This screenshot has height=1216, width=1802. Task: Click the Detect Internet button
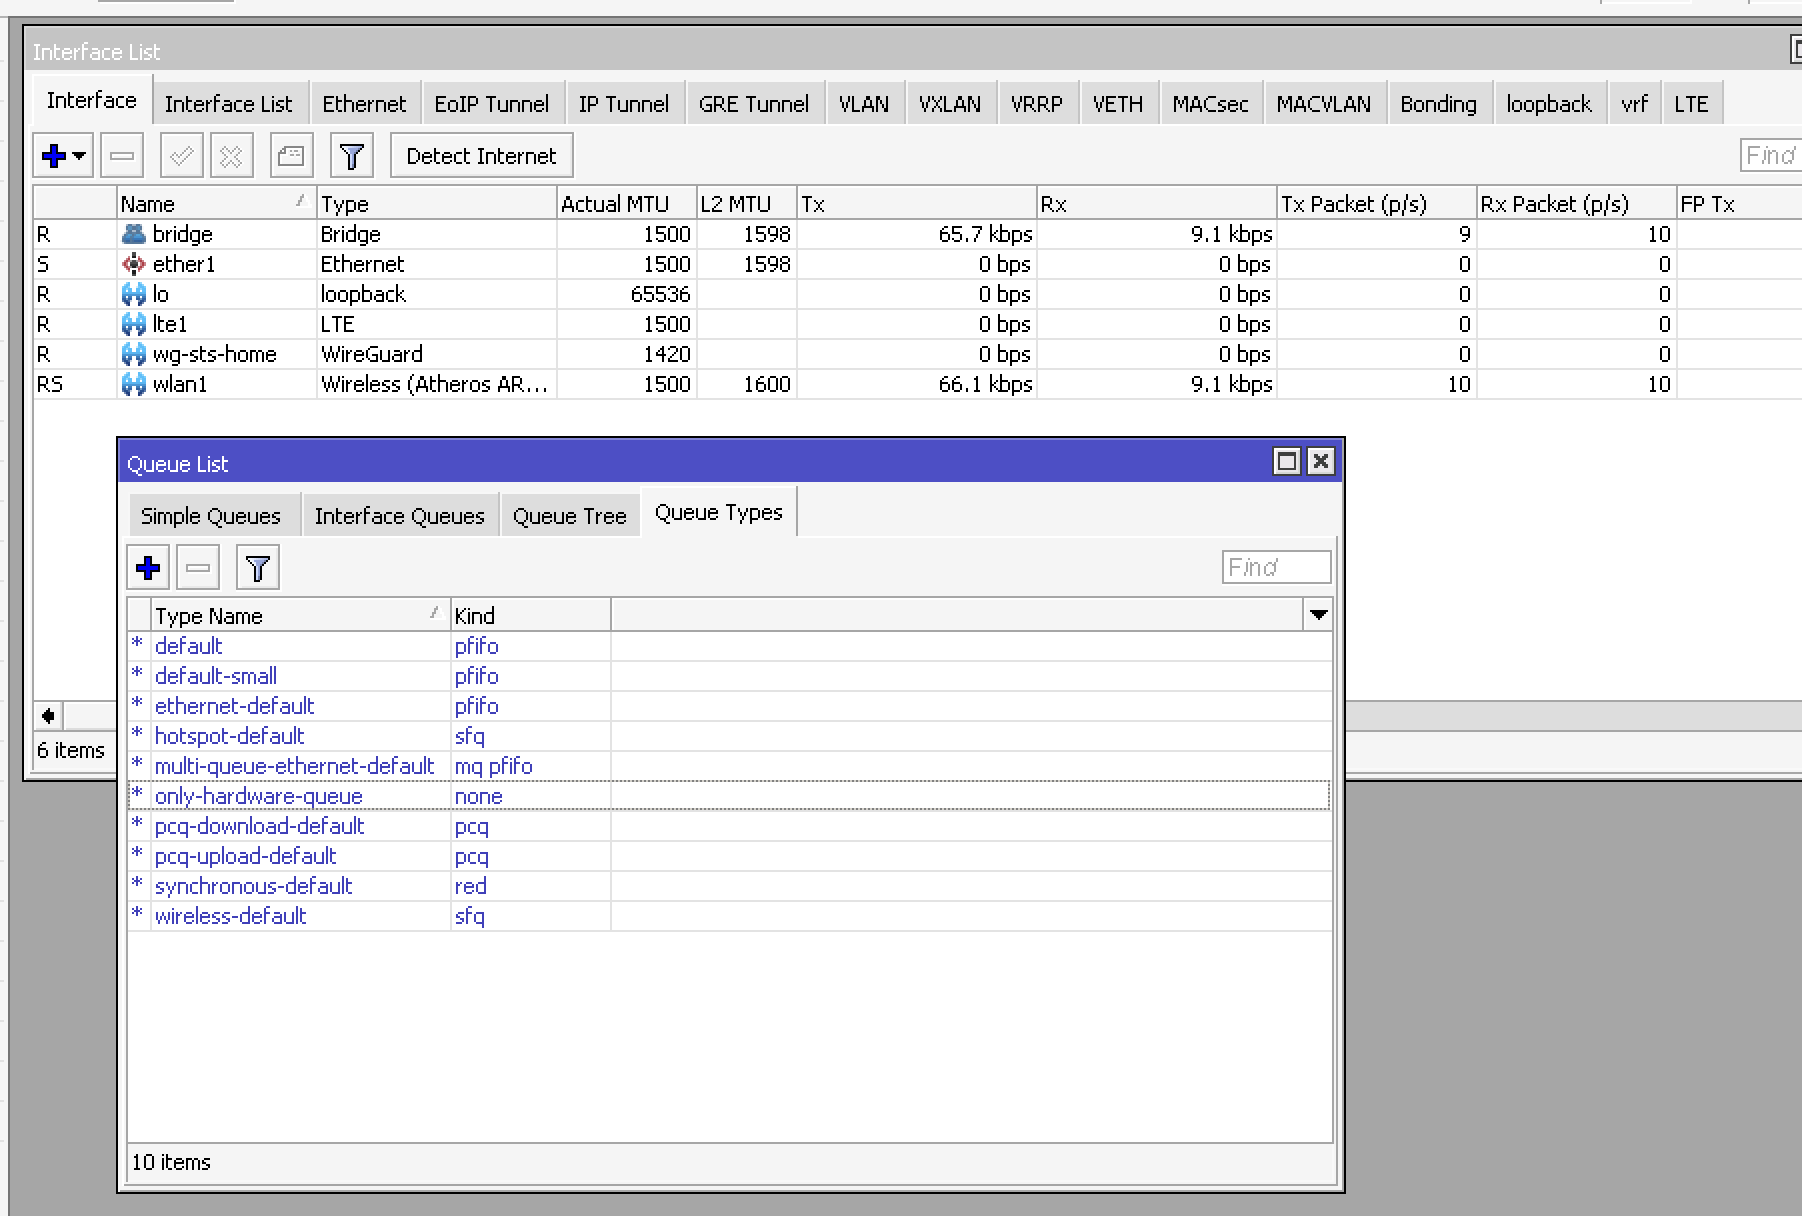point(481,156)
